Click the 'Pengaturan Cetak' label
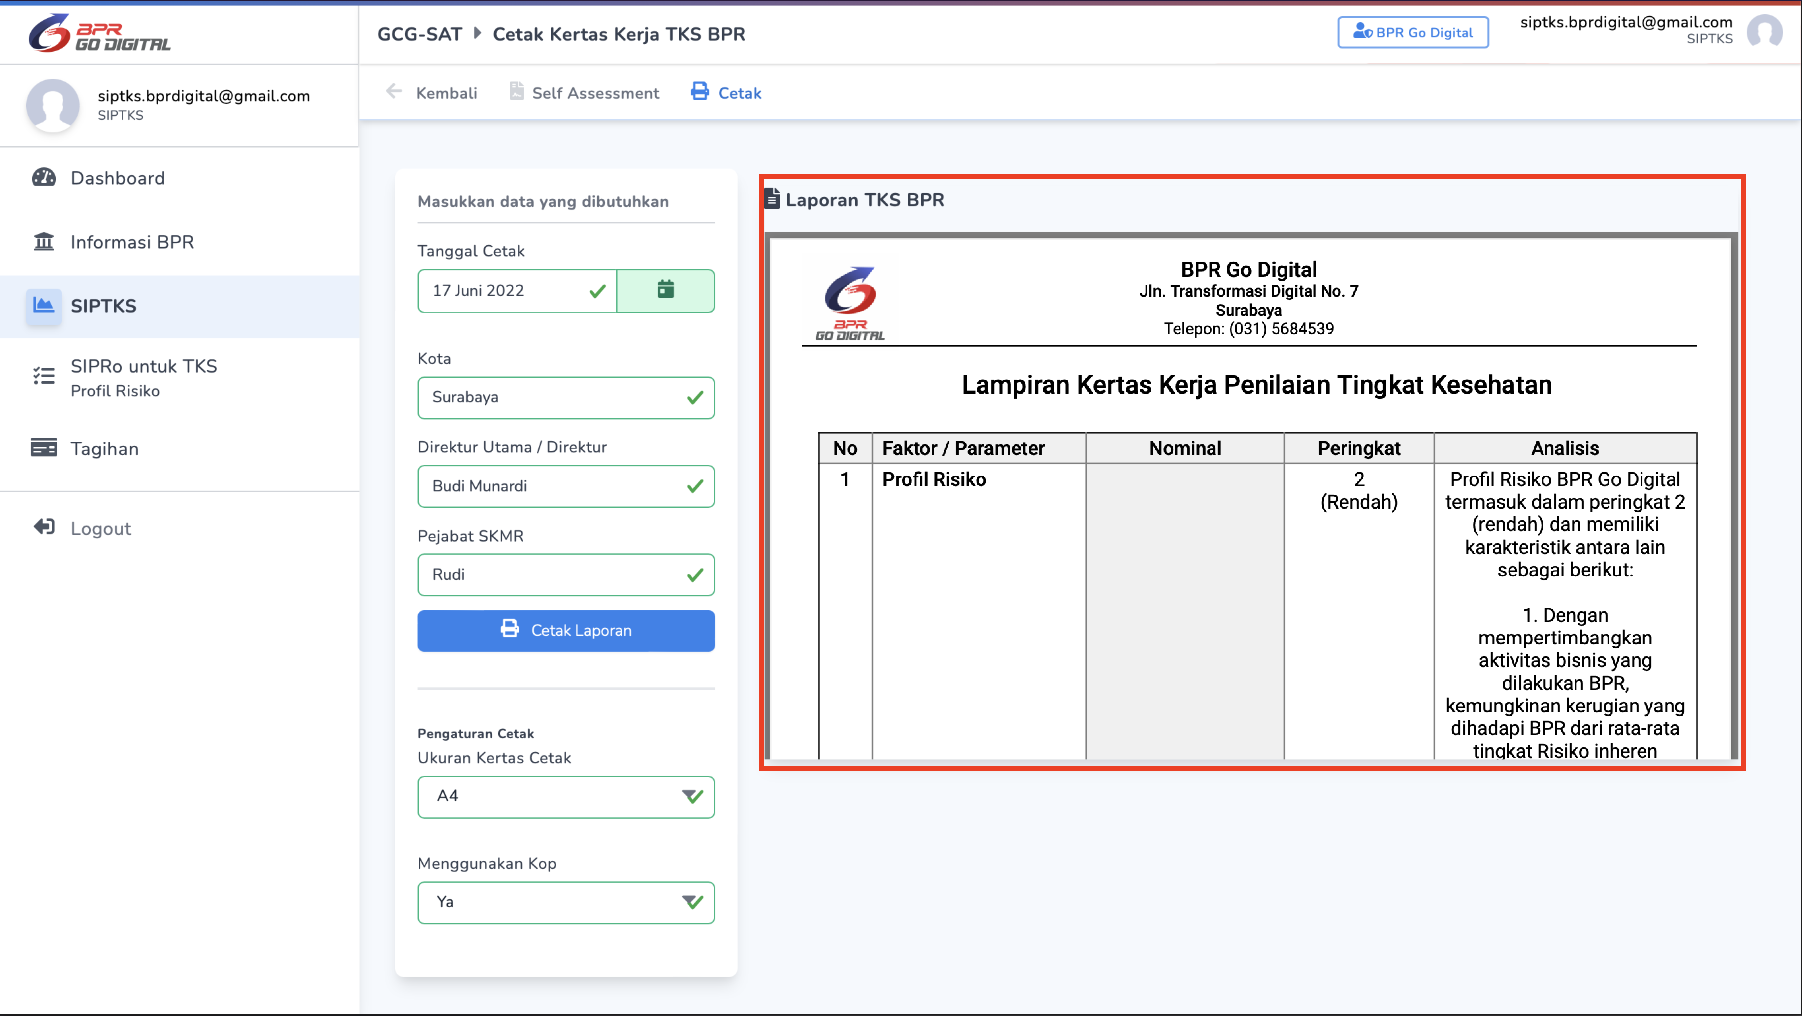This screenshot has height=1016, width=1802. click(x=476, y=733)
